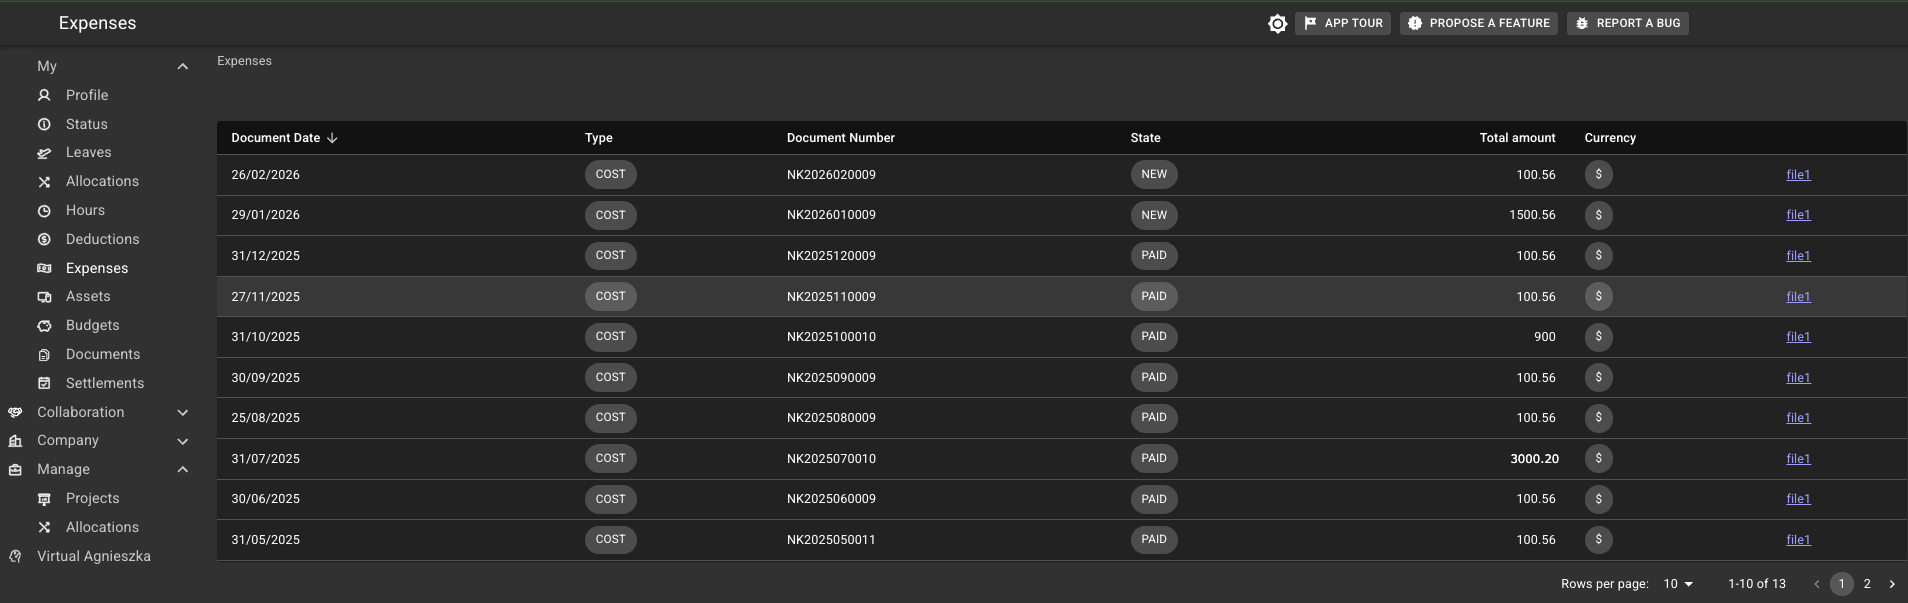Expand the Company section
1908x603 pixels.
click(x=182, y=441)
